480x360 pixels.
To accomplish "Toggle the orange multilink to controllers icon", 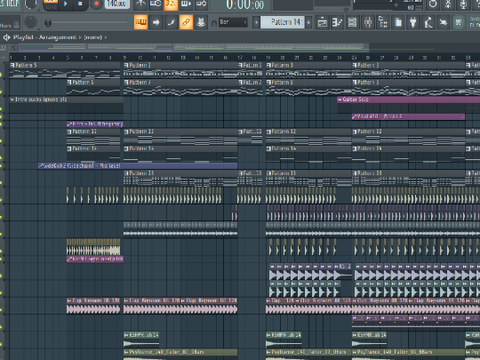I will pos(186,22).
